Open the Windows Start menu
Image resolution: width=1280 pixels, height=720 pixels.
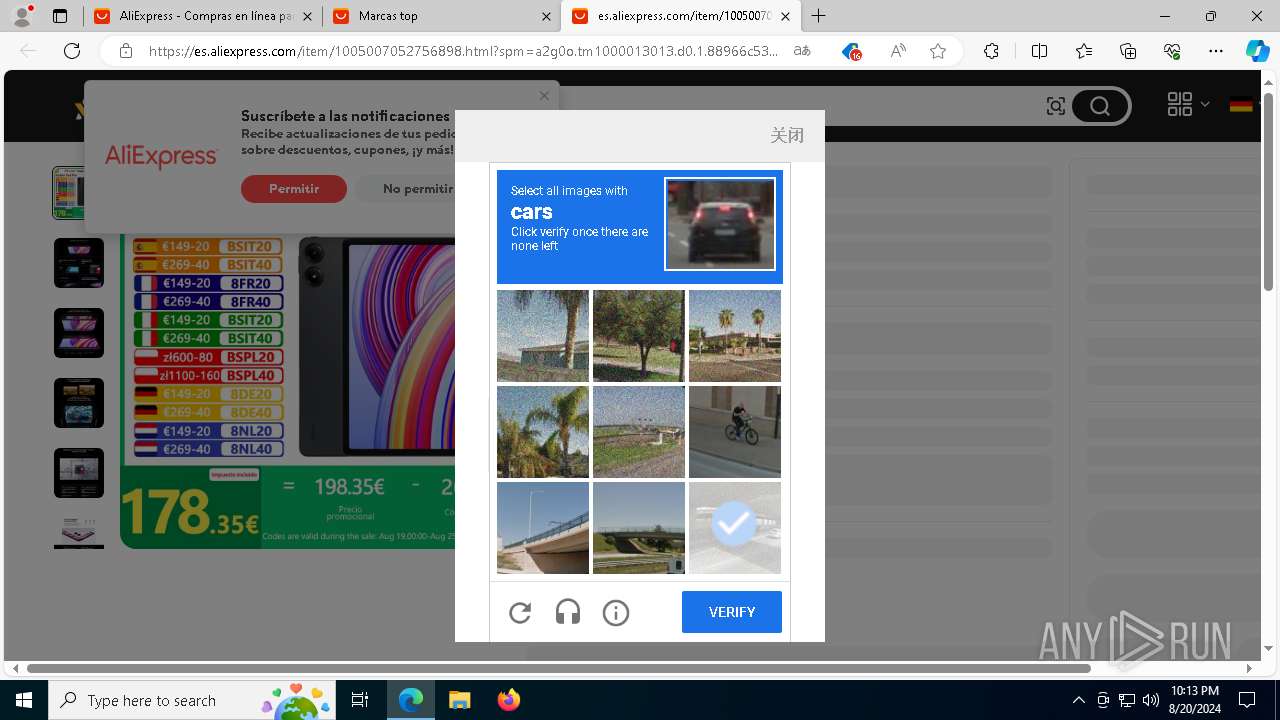click(x=24, y=700)
